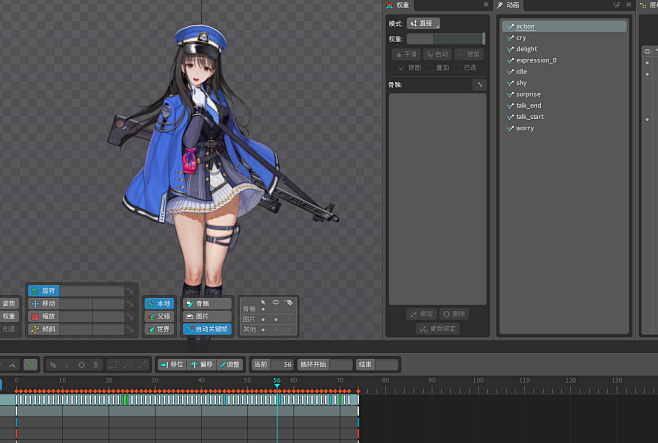658x443 pixels.
Task: Open the 模式 mode dropdown showing 直接
Action: 424,23
